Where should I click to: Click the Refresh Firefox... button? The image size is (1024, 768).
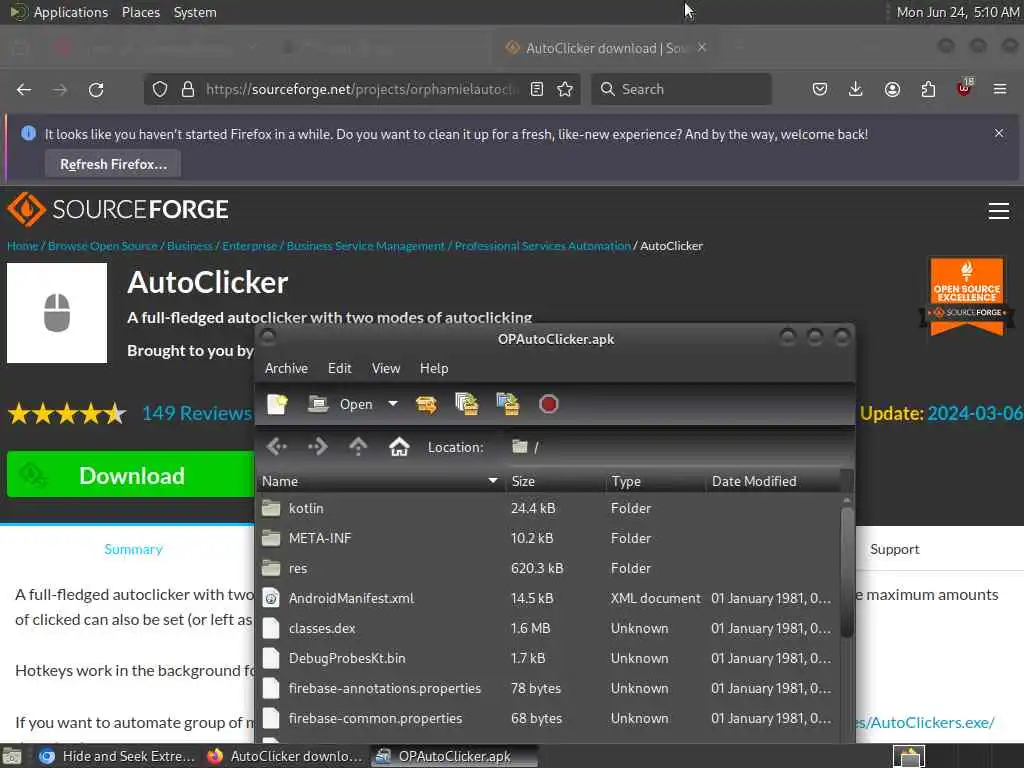114,165
